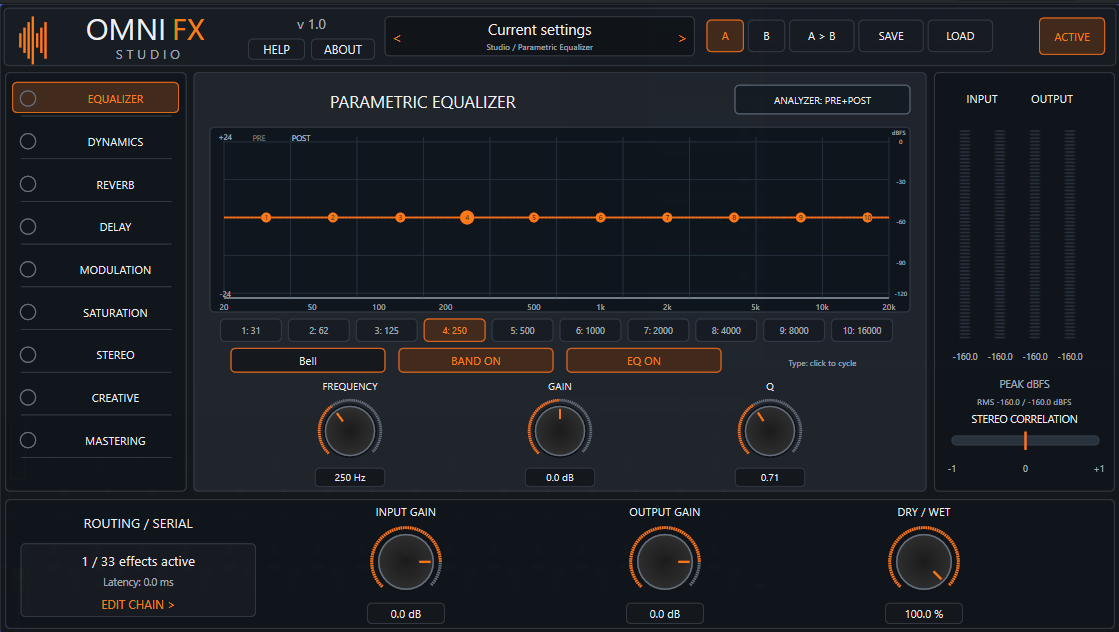The image size is (1119, 632).
Task: Toggle the Stereo module power circle
Action: tap(28, 355)
